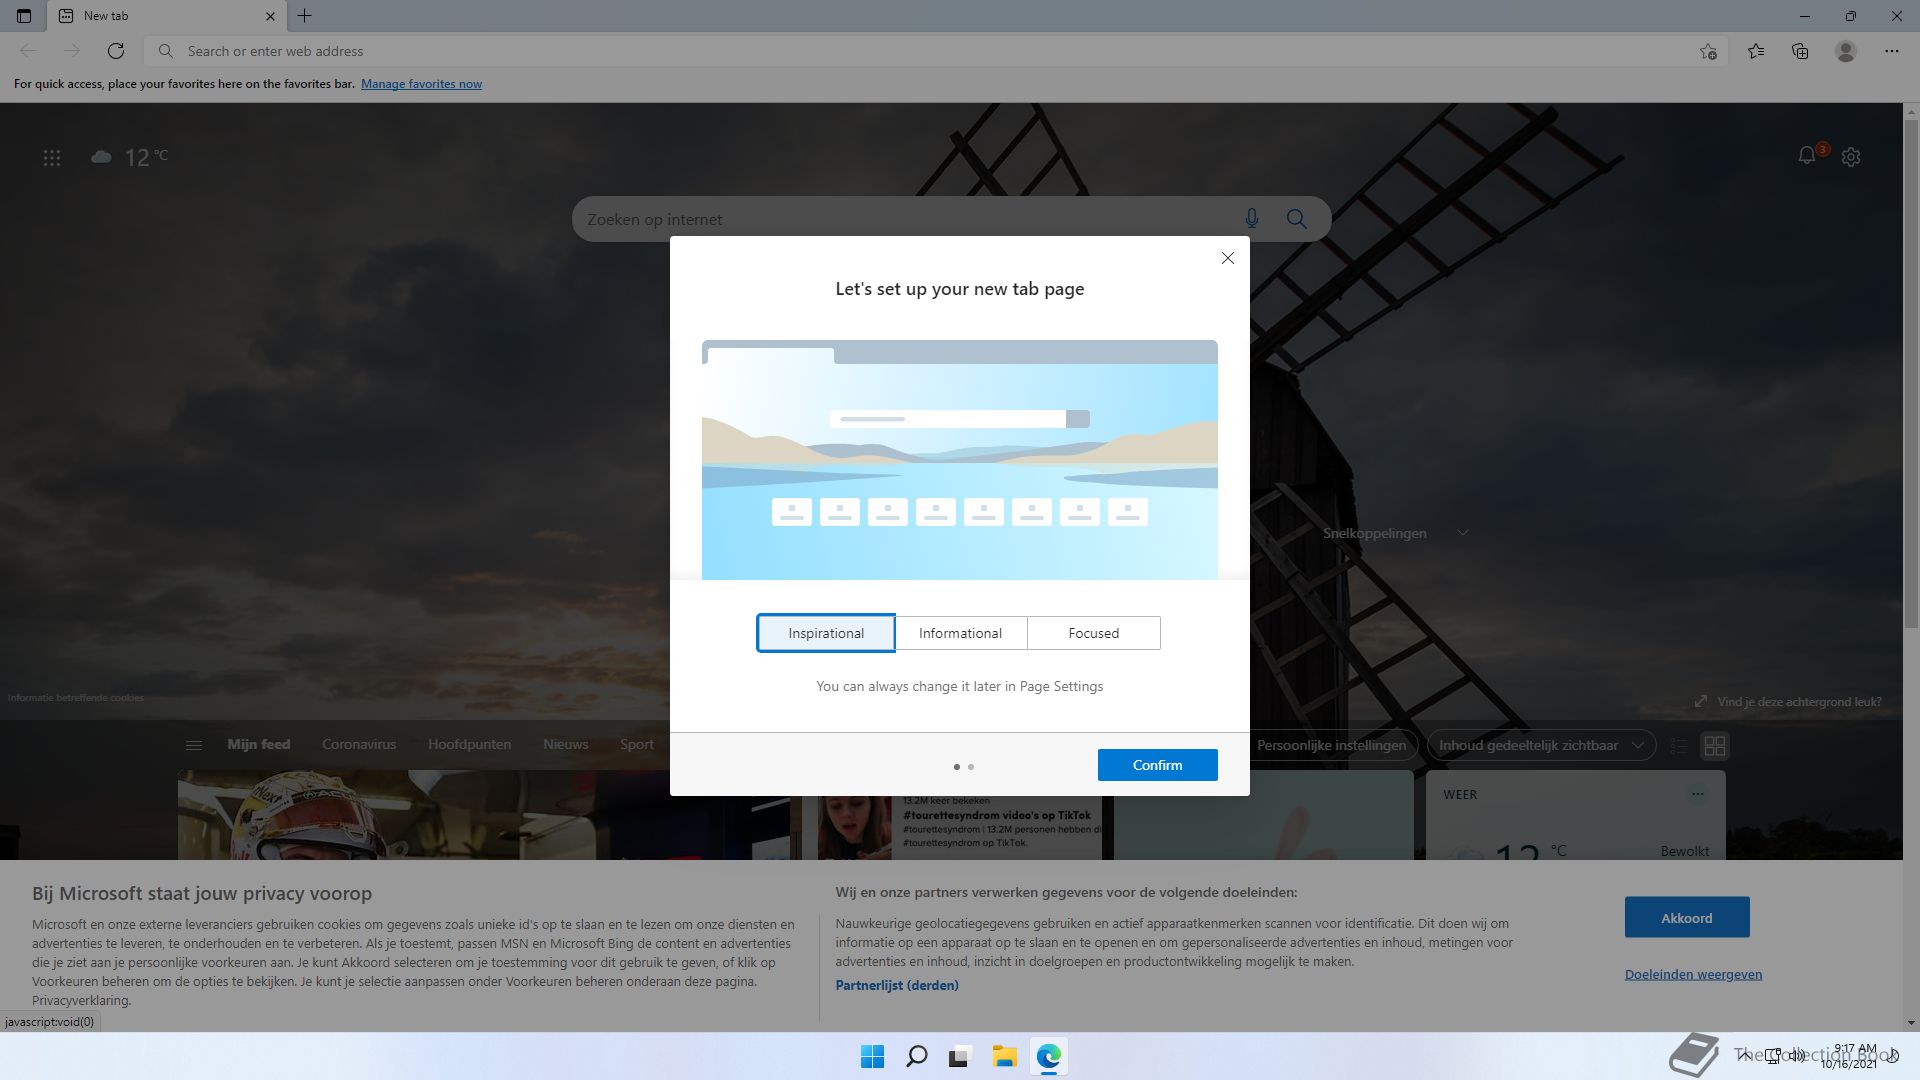
Task: Go to second dialog page dot
Action: (971, 767)
